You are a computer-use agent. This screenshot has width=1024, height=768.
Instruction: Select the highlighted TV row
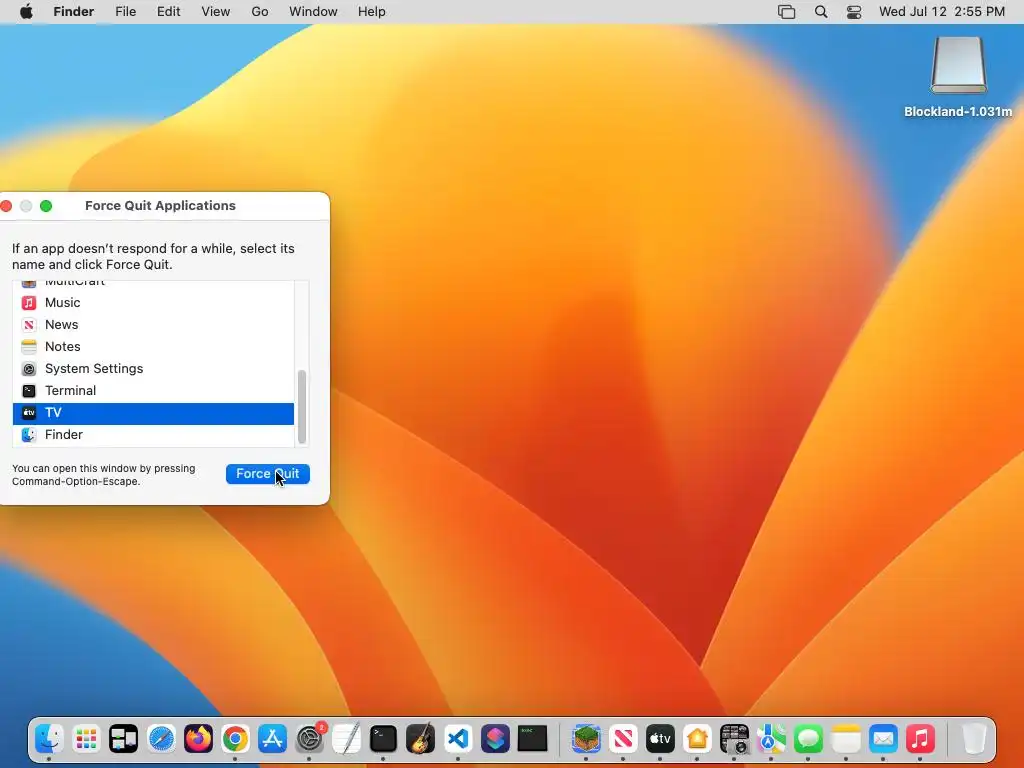pos(153,413)
